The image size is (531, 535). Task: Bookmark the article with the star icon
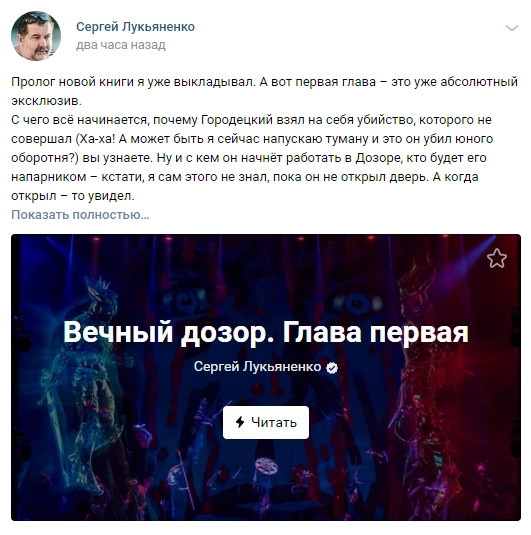coord(497,258)
